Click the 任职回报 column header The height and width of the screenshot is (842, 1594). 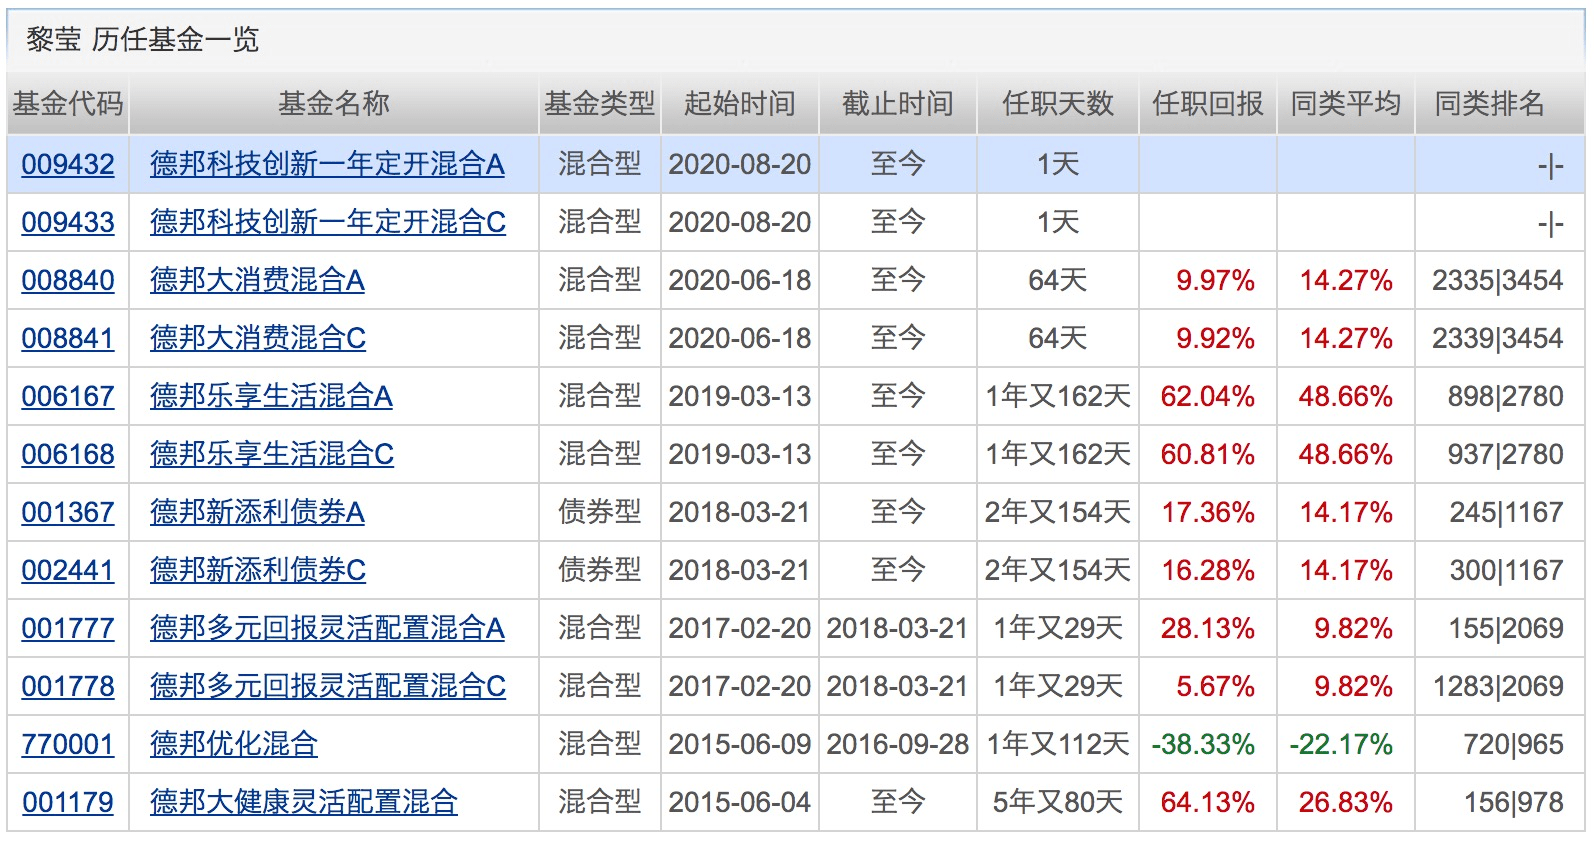[x=1208, y=104]
